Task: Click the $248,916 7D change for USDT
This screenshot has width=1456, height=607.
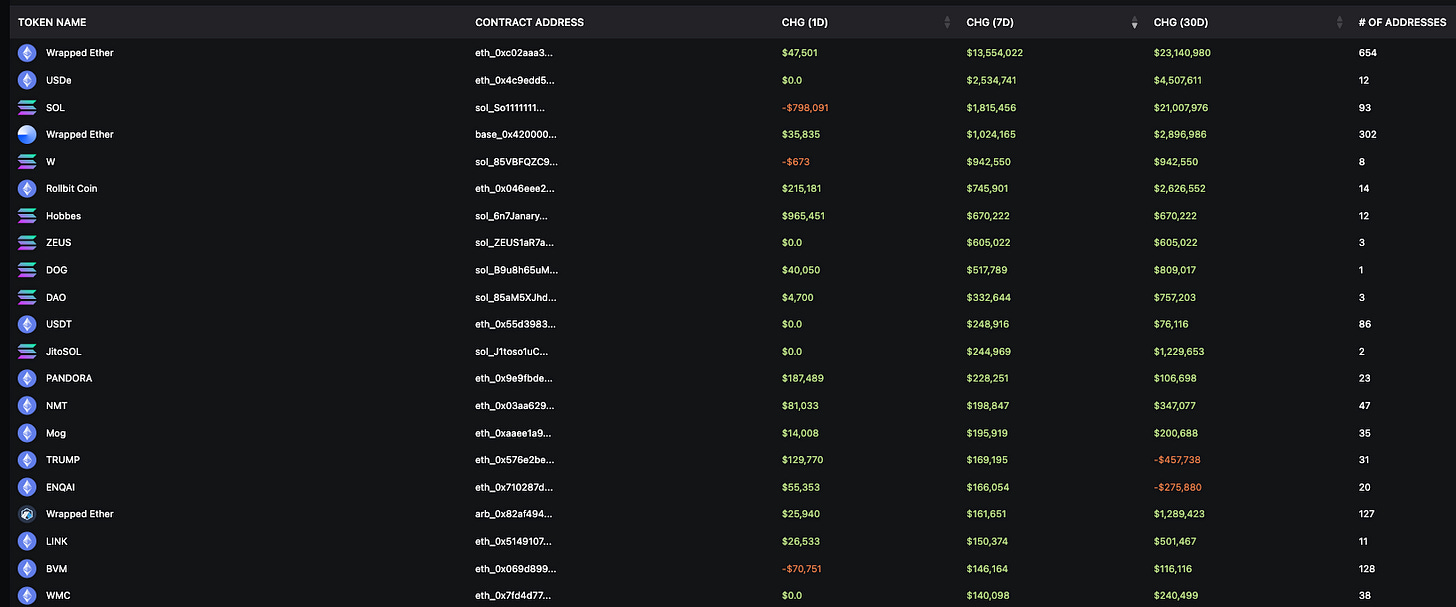Action: point(987,324)
